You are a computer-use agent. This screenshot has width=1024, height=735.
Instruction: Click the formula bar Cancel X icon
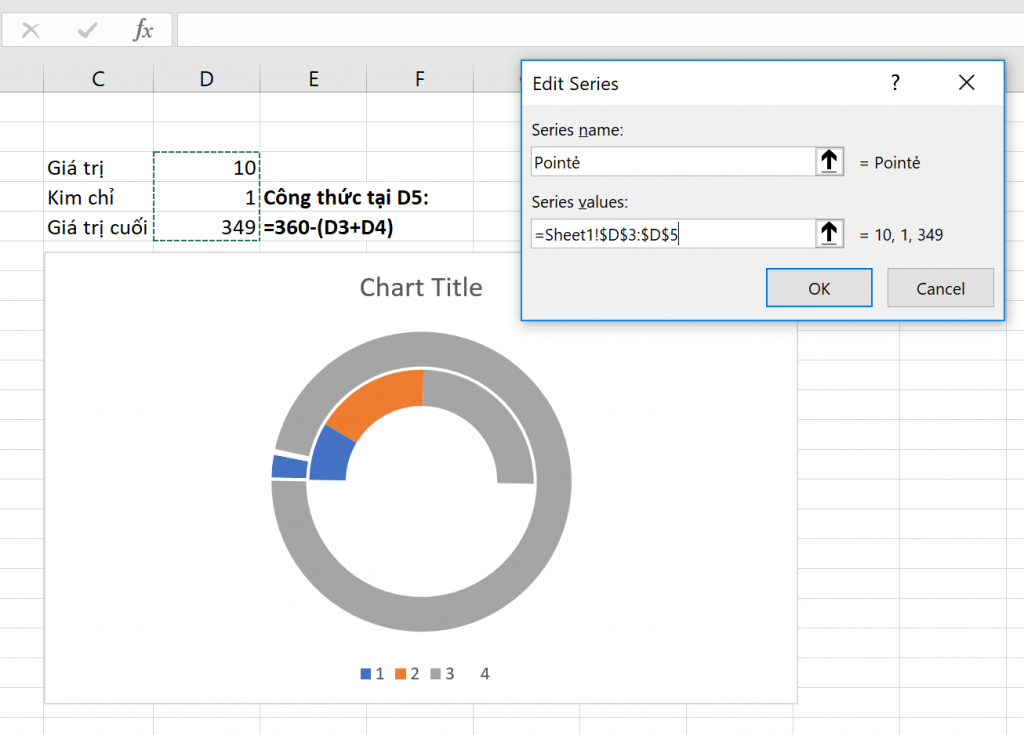31,30
